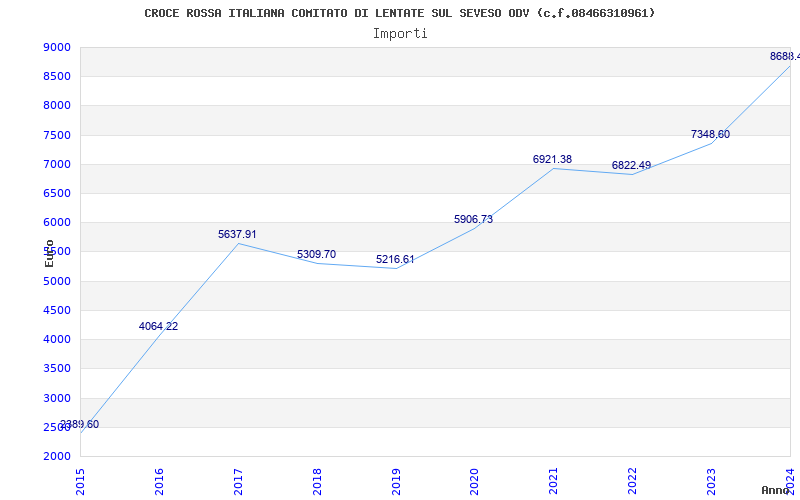
Task: Click the chart title 'CROCE ROSSA ITALIANA COMITATO DI LENTATE'
Action: (x=284, y=13)
